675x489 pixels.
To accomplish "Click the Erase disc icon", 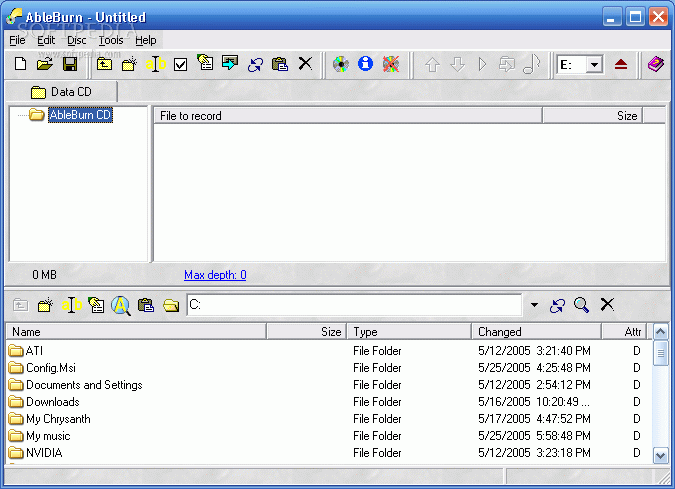I will 391,64.
